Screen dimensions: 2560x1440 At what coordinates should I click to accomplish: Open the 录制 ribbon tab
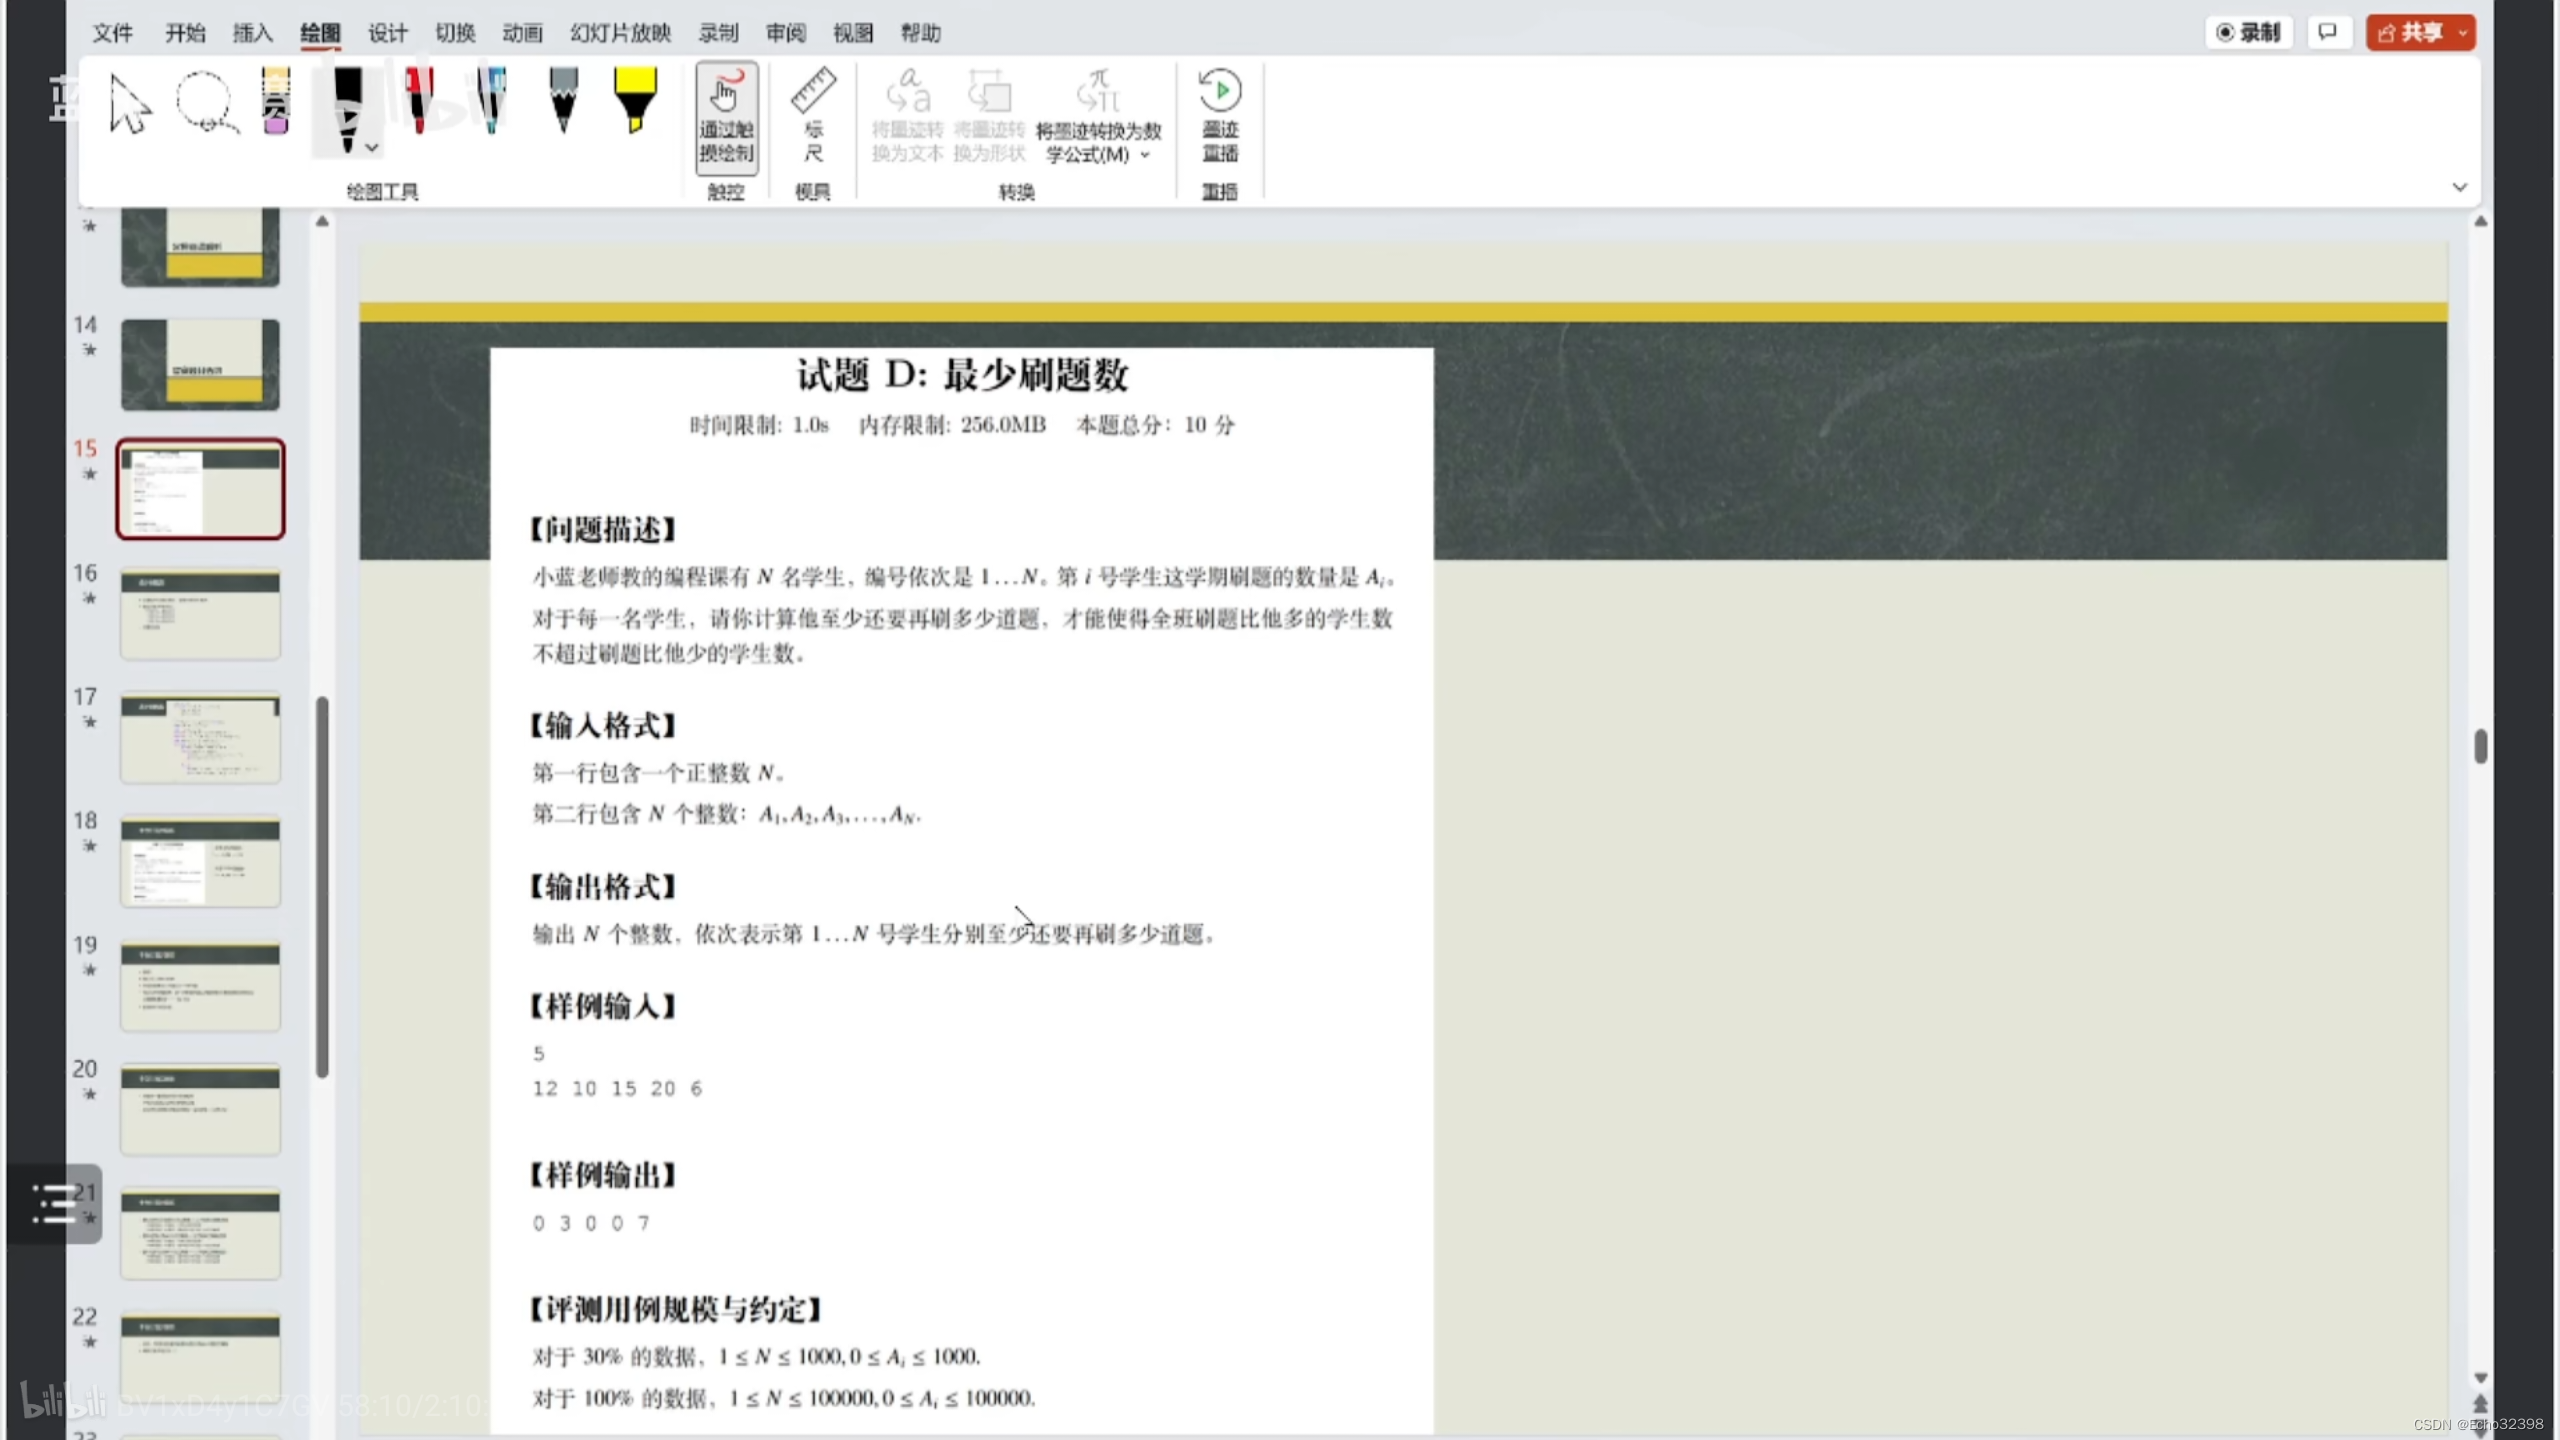click(x=718, y=33)
